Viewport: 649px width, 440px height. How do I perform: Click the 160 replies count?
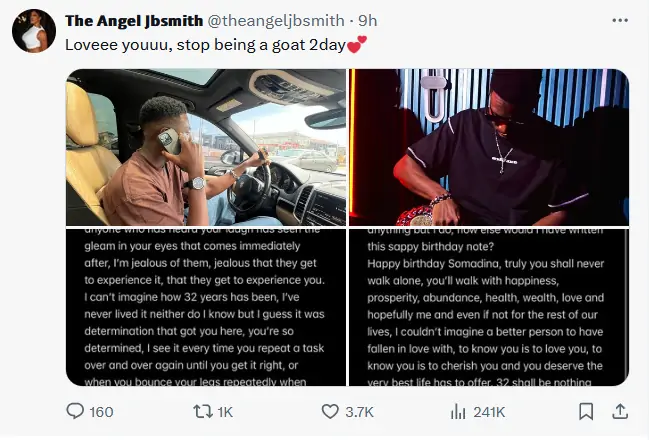click(102, 412)
